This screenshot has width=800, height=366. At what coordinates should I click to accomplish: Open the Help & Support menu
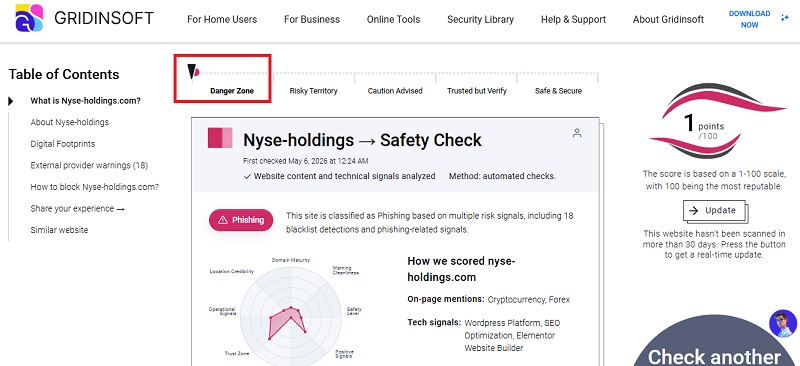click(573, 19)
